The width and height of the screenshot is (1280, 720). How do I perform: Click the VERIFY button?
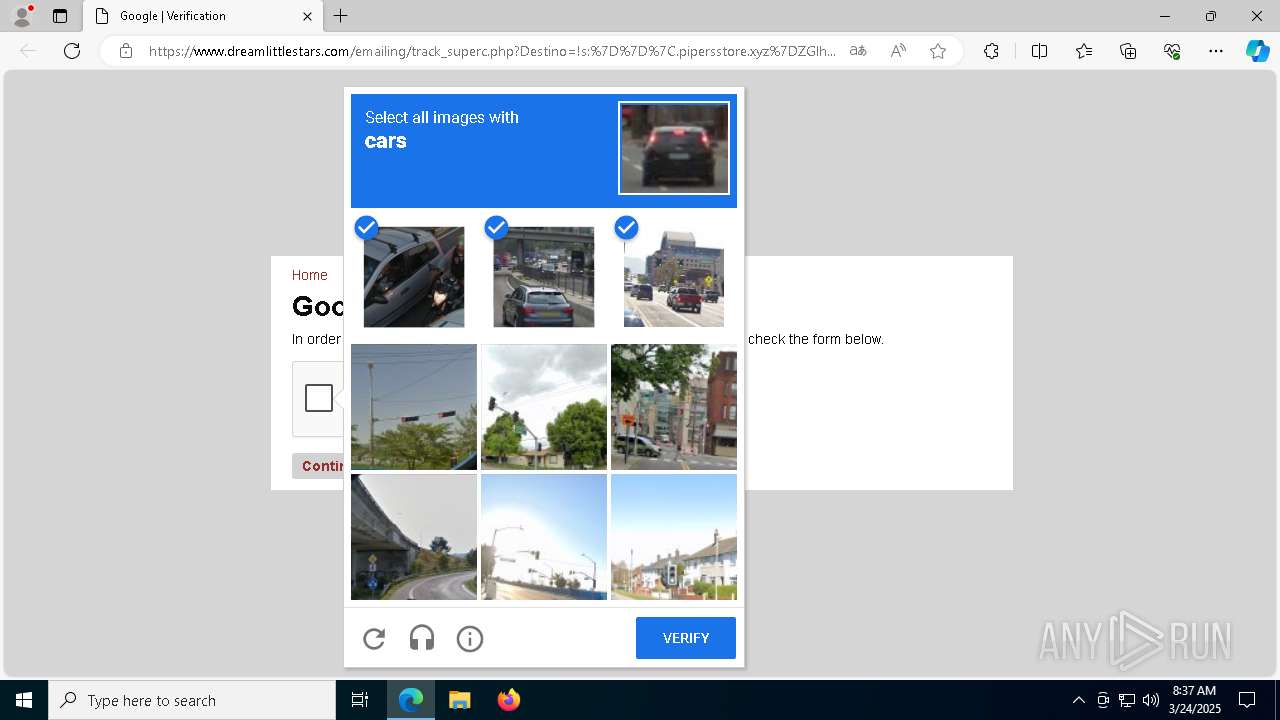click(686, 638)
